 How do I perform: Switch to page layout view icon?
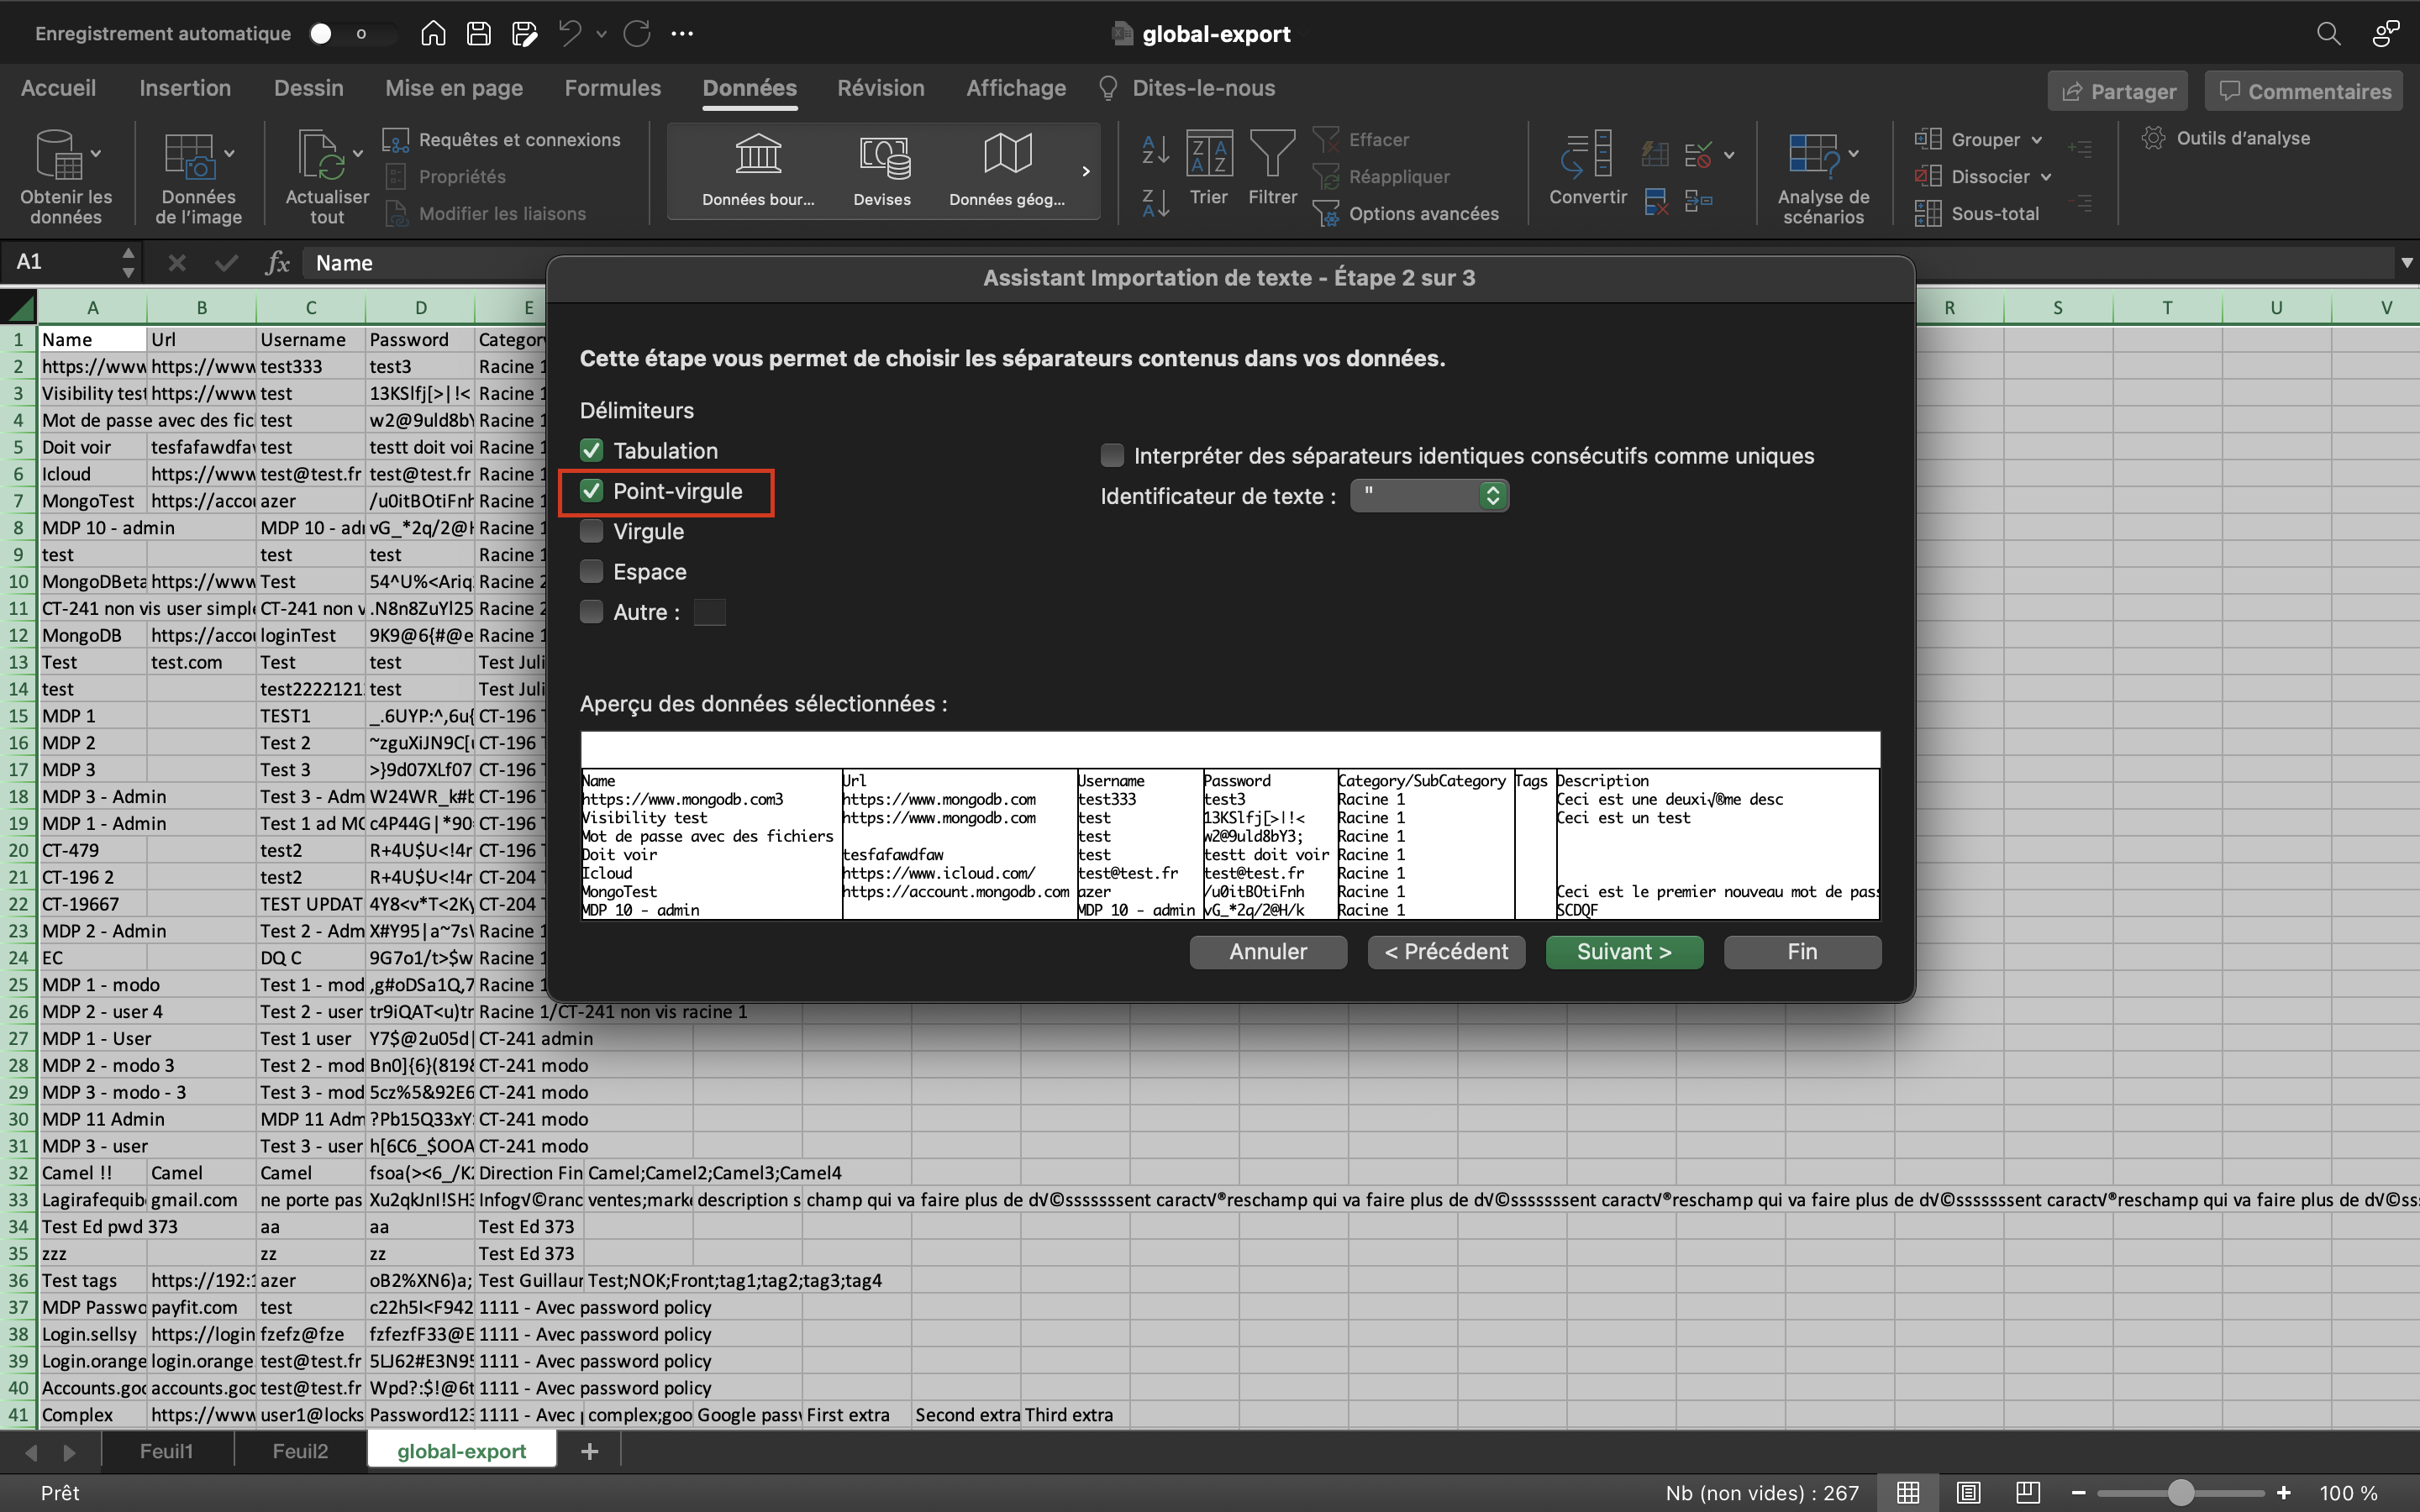click(1968, 1492)
